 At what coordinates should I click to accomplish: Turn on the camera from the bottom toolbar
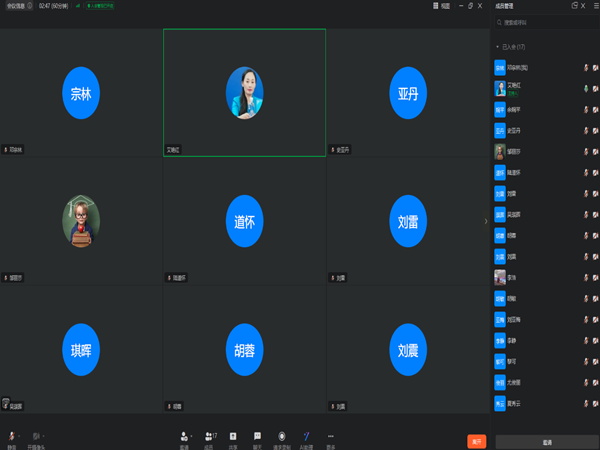[x=36, y=436]
